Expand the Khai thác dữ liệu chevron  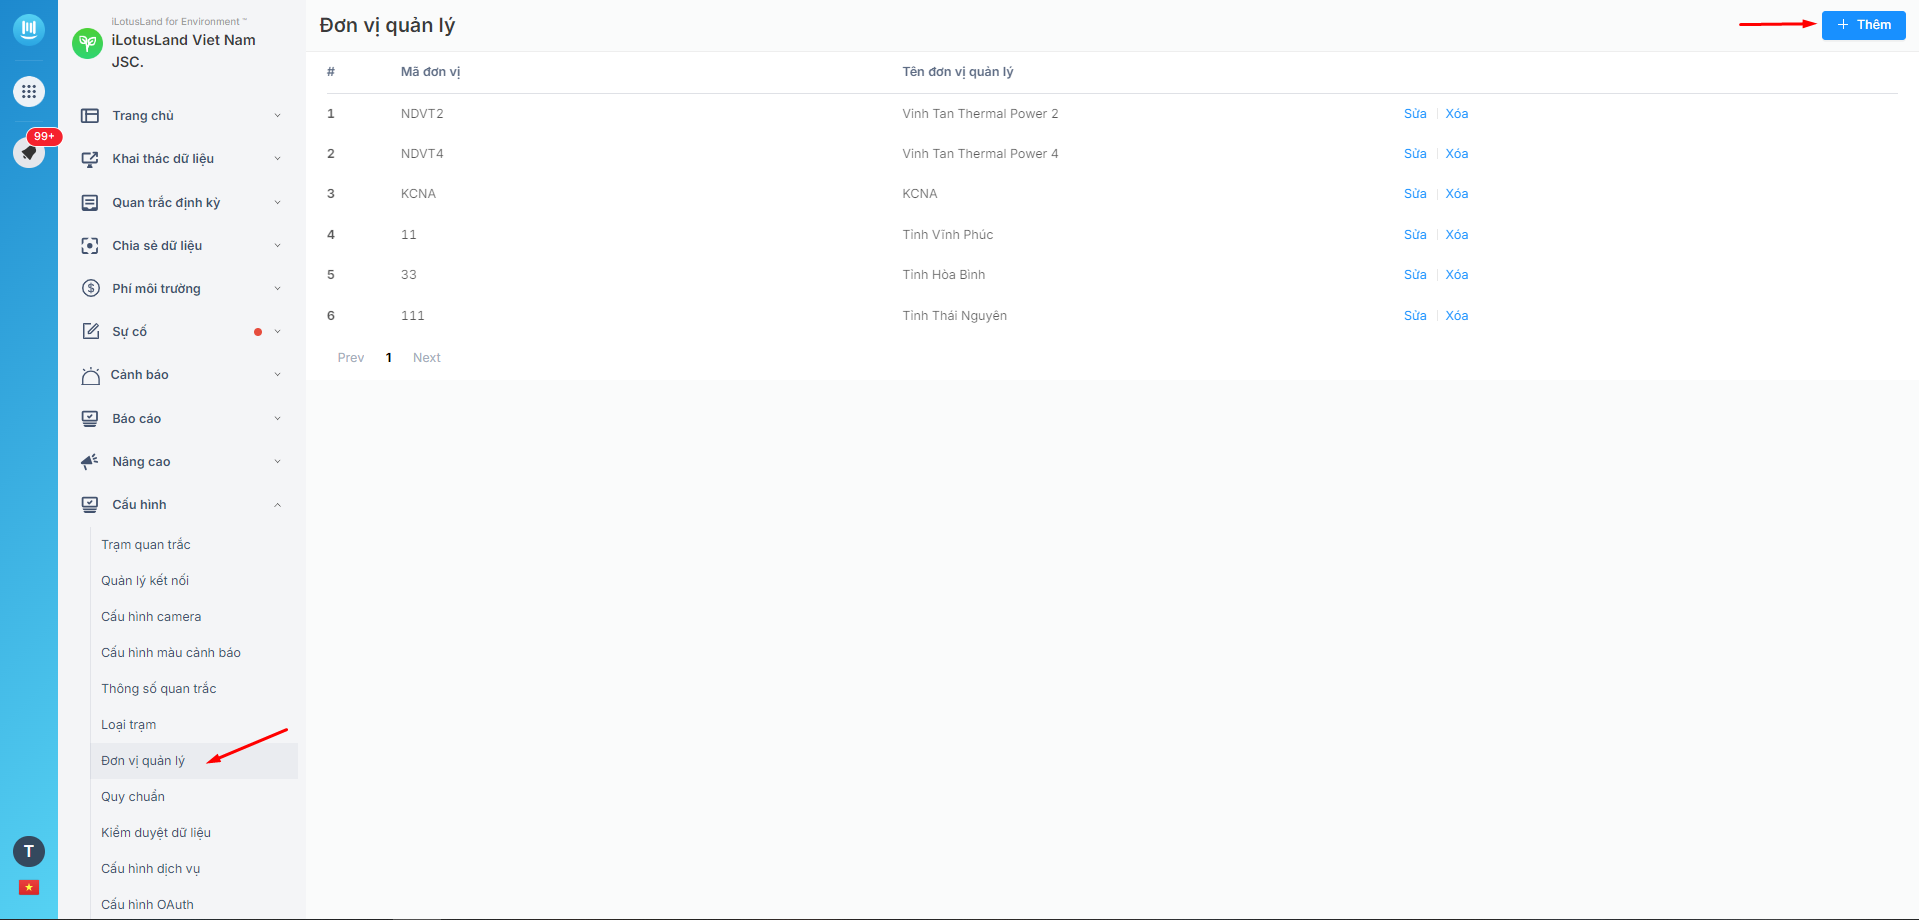click(277, 159)
